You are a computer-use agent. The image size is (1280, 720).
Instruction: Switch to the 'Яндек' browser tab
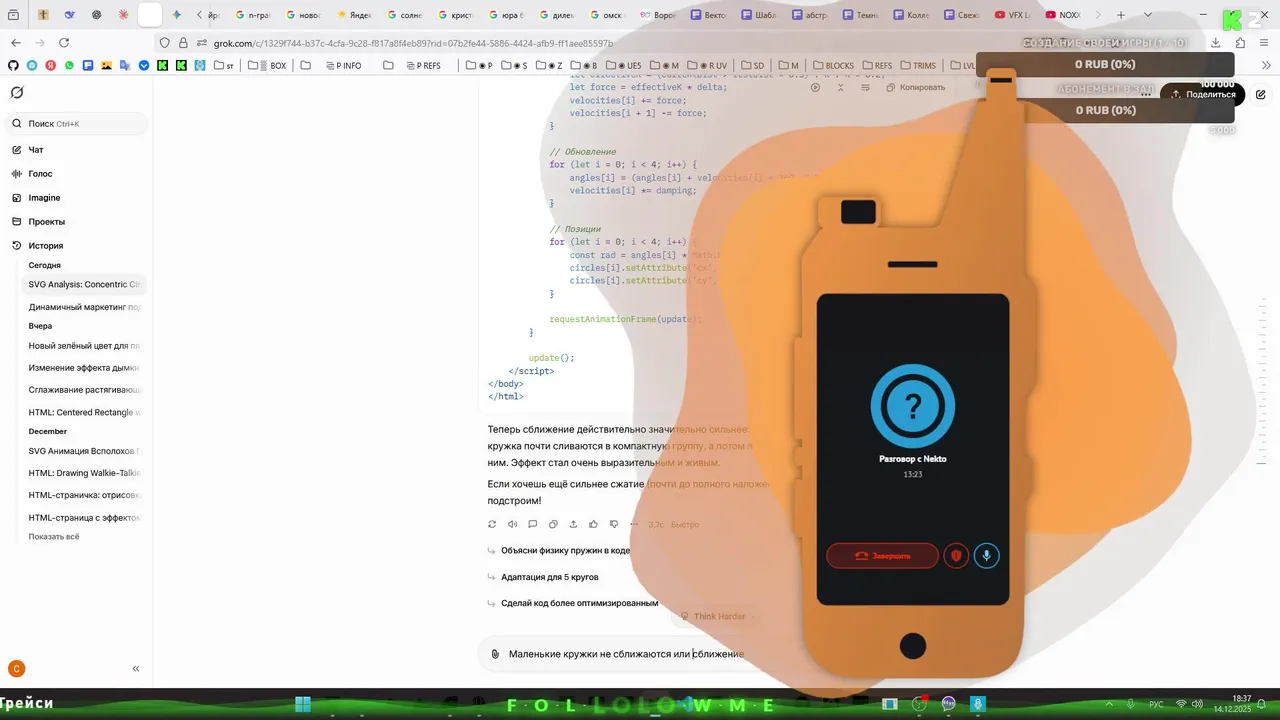[x=354, y=15]
